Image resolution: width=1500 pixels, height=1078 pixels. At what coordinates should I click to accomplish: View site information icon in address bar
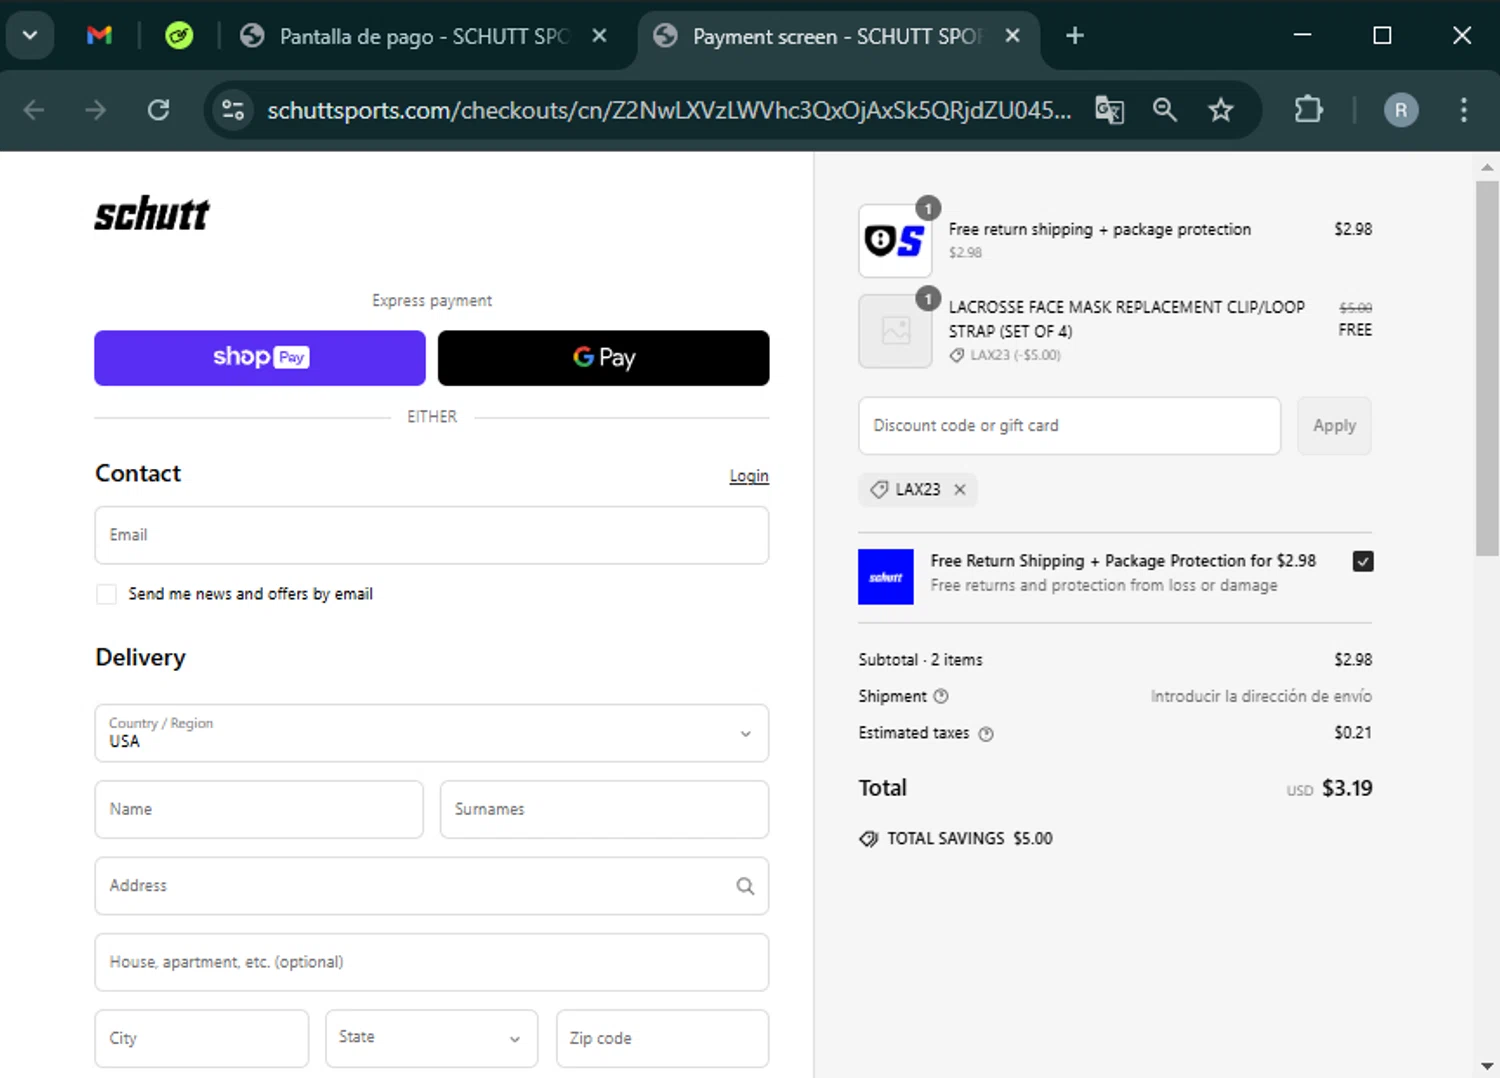click(x=233, y=110)
